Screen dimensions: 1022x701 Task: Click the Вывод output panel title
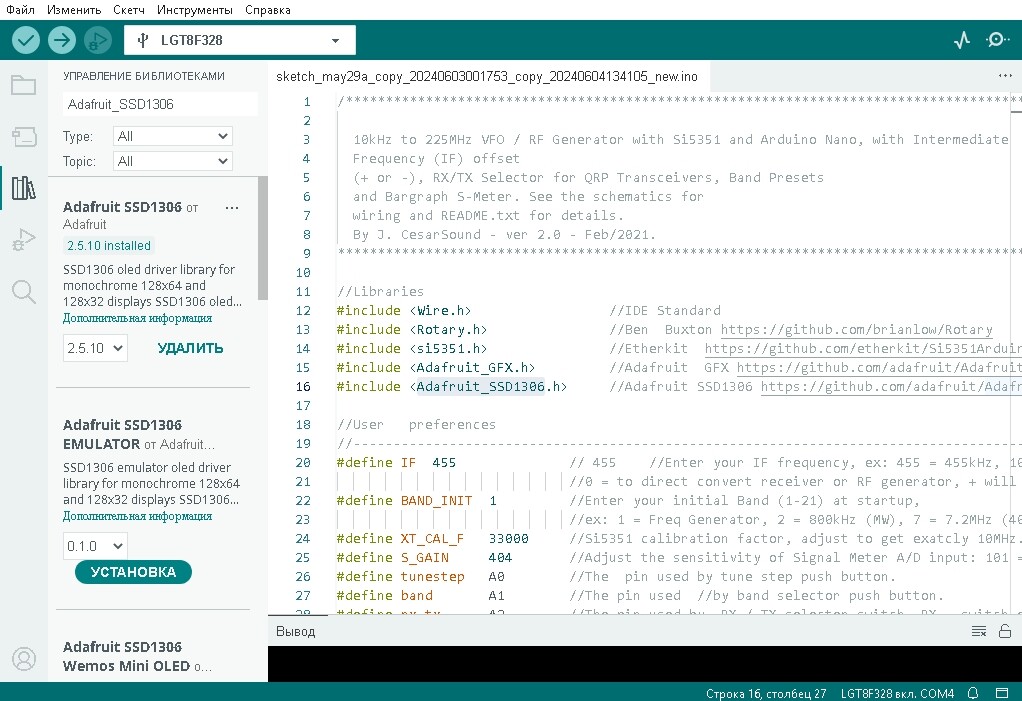click(295, 631)
